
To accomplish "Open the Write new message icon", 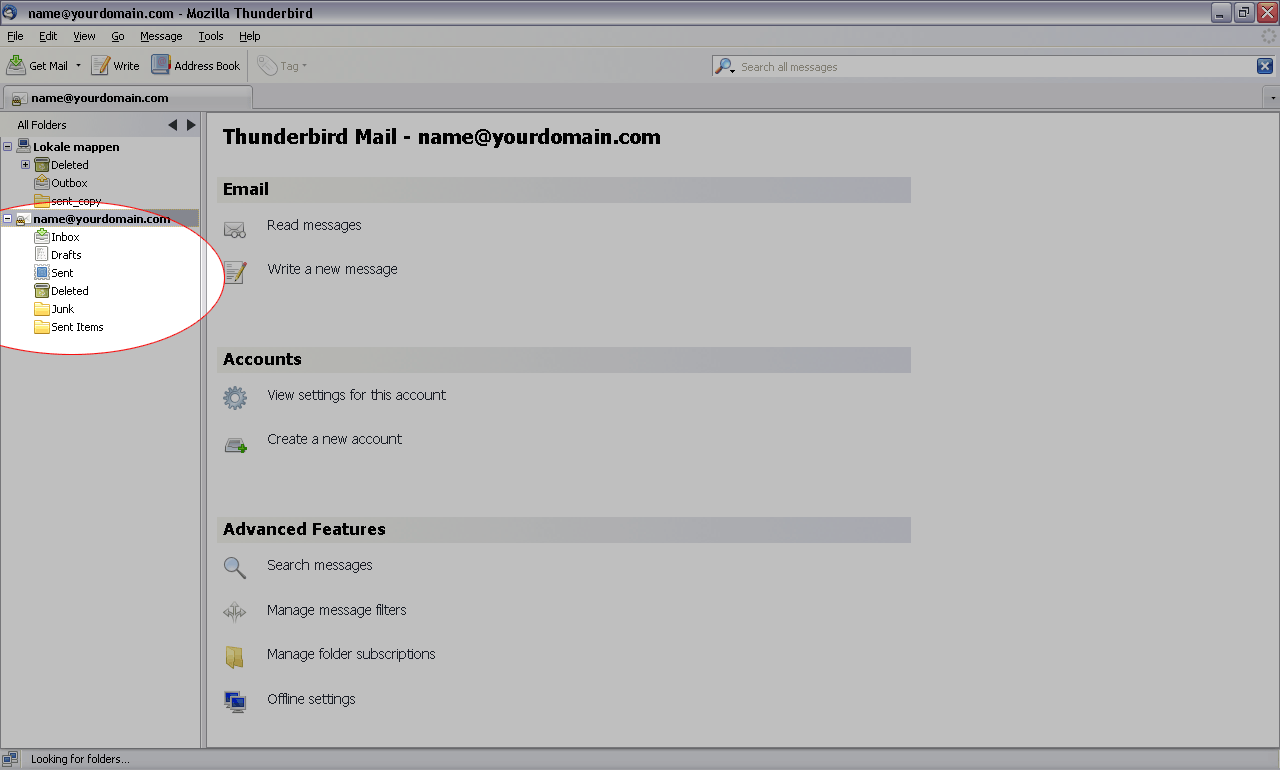I will coord(100,65).
